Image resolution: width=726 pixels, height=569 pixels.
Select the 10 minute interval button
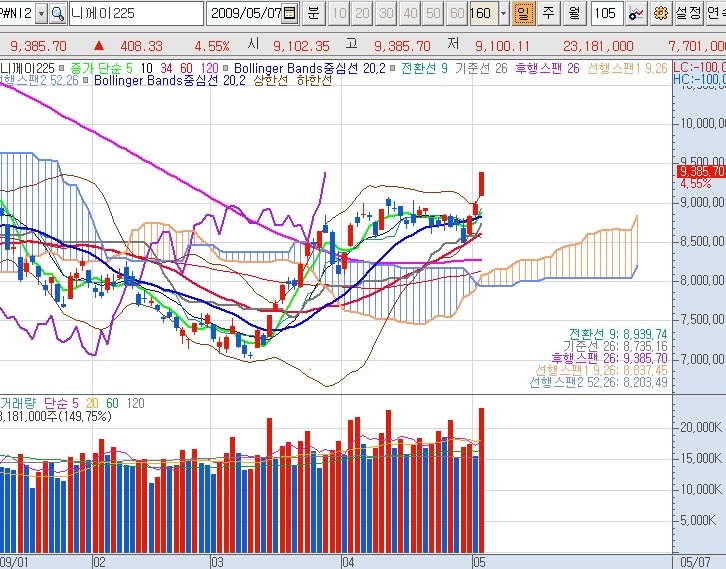(338, 14)
